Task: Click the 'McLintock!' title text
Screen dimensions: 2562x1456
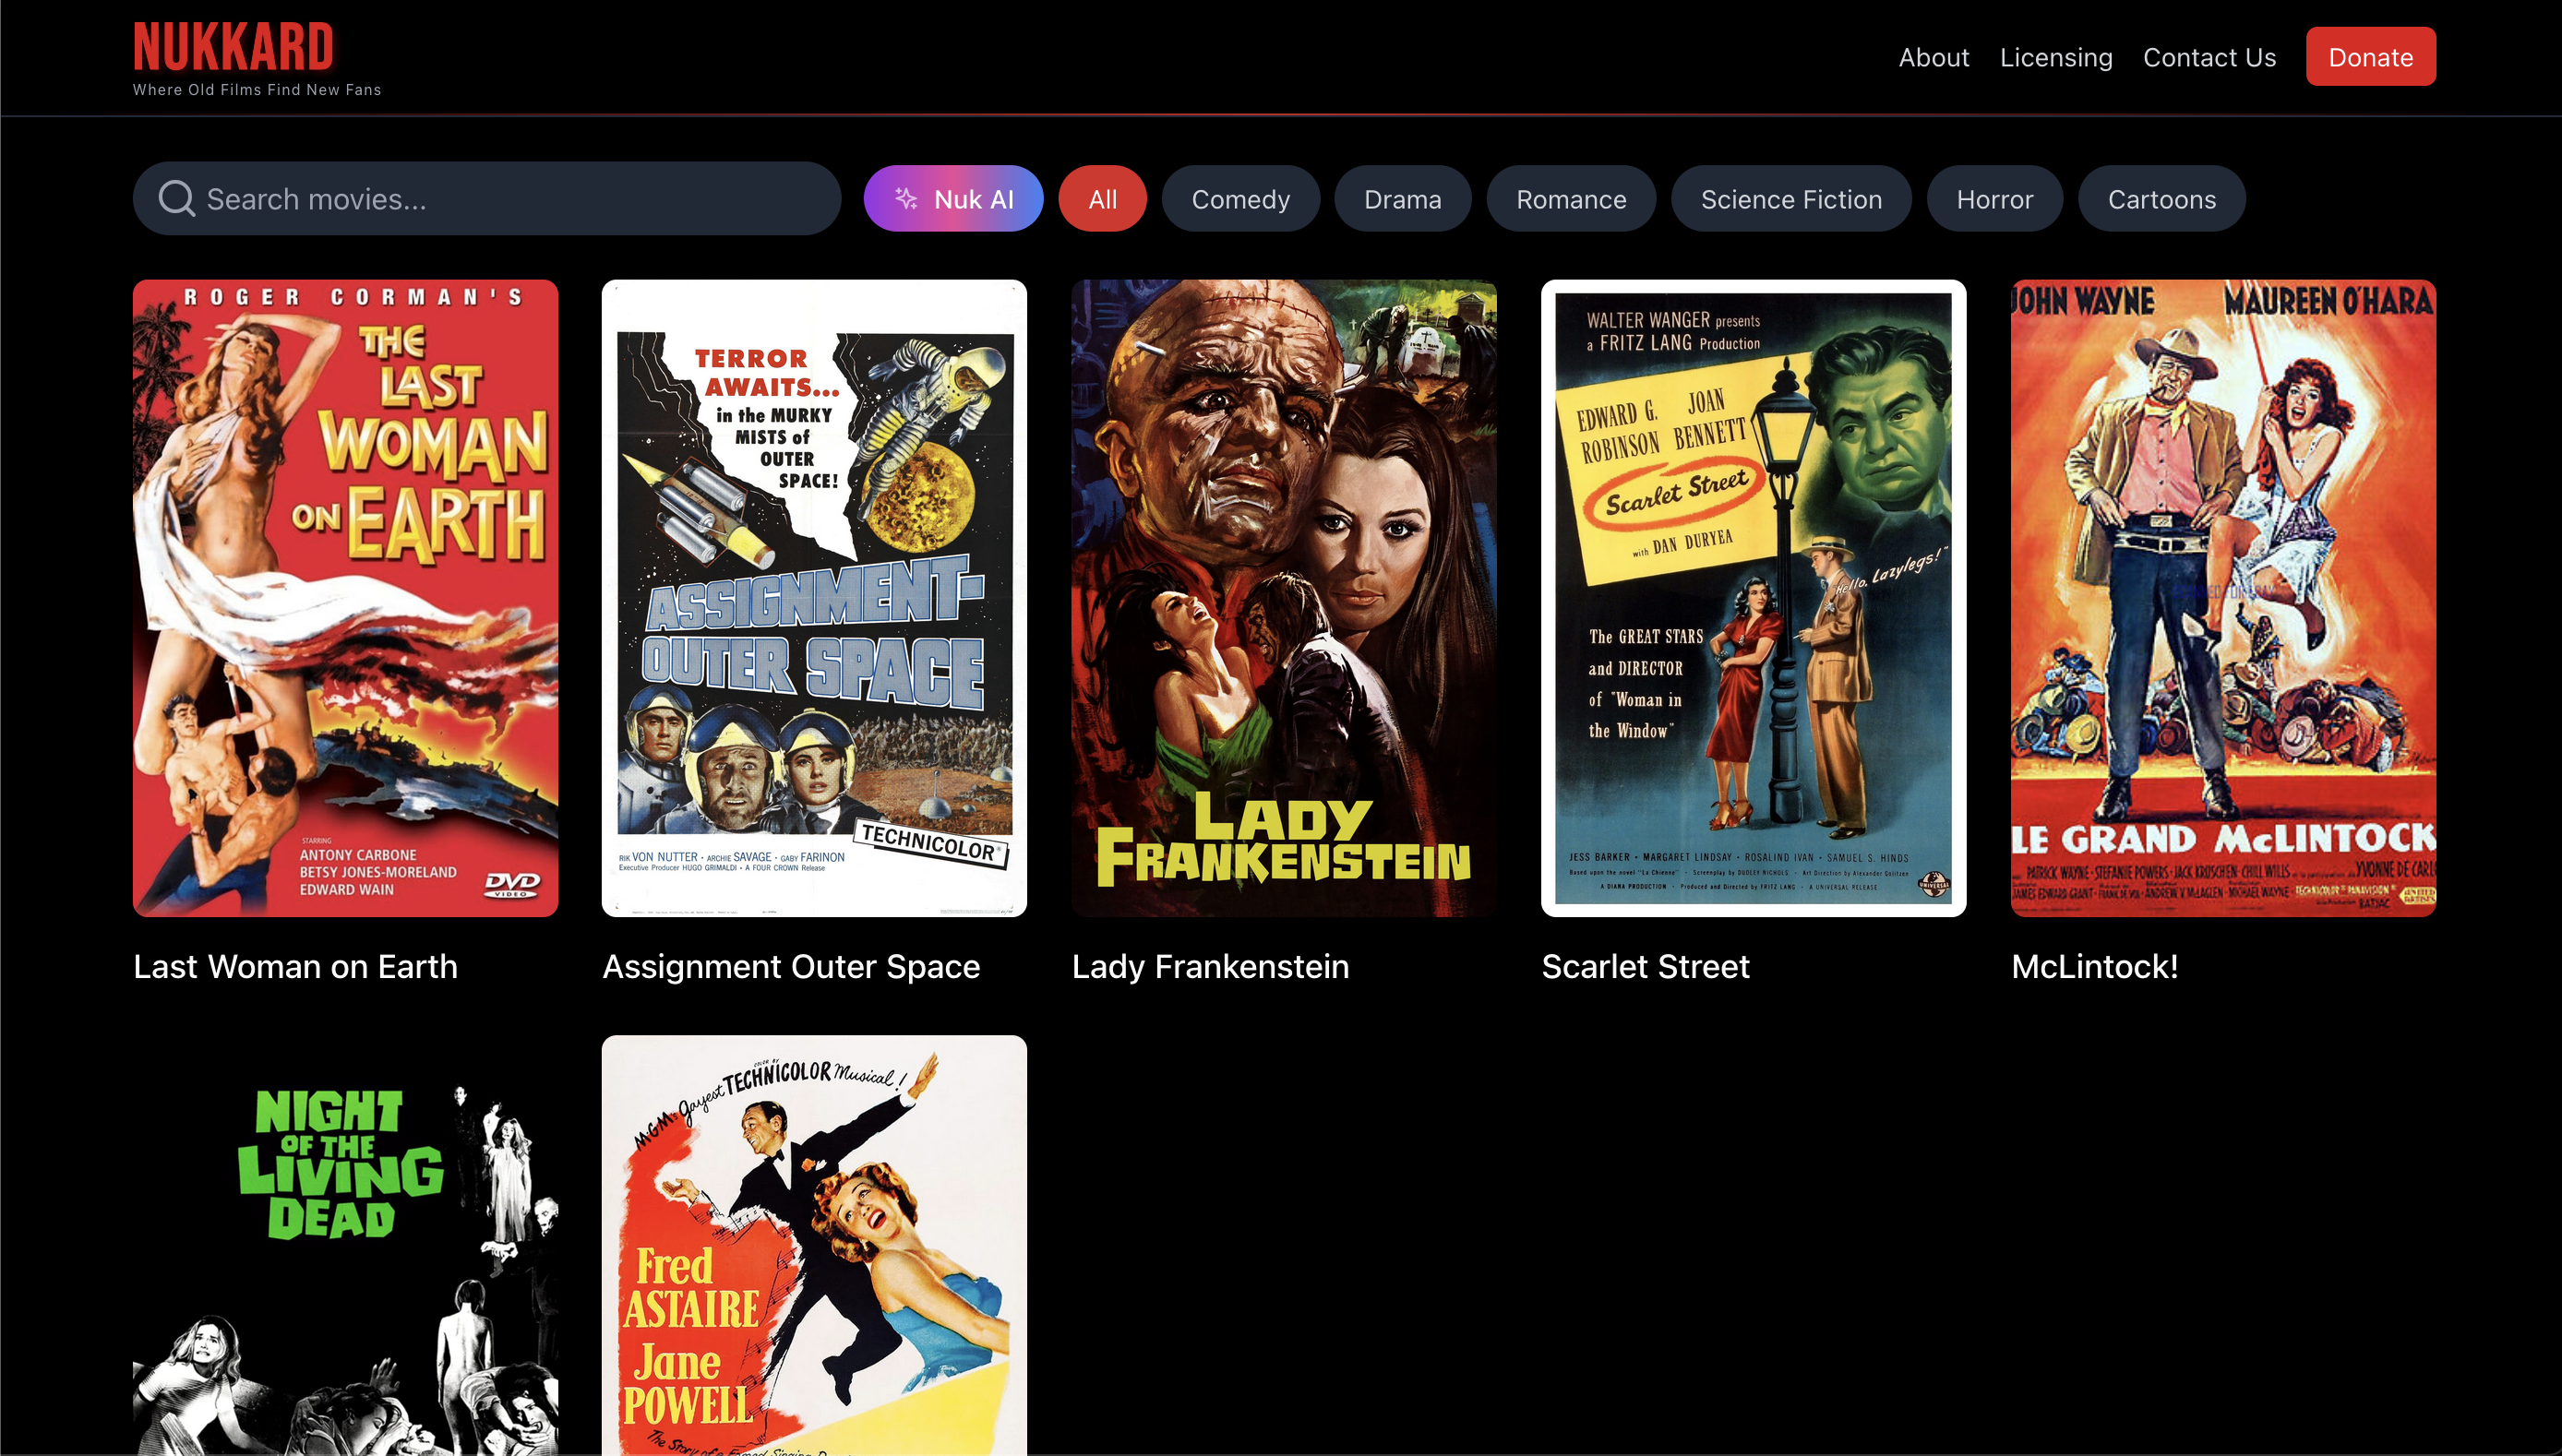Action: tap(2094, 966)
